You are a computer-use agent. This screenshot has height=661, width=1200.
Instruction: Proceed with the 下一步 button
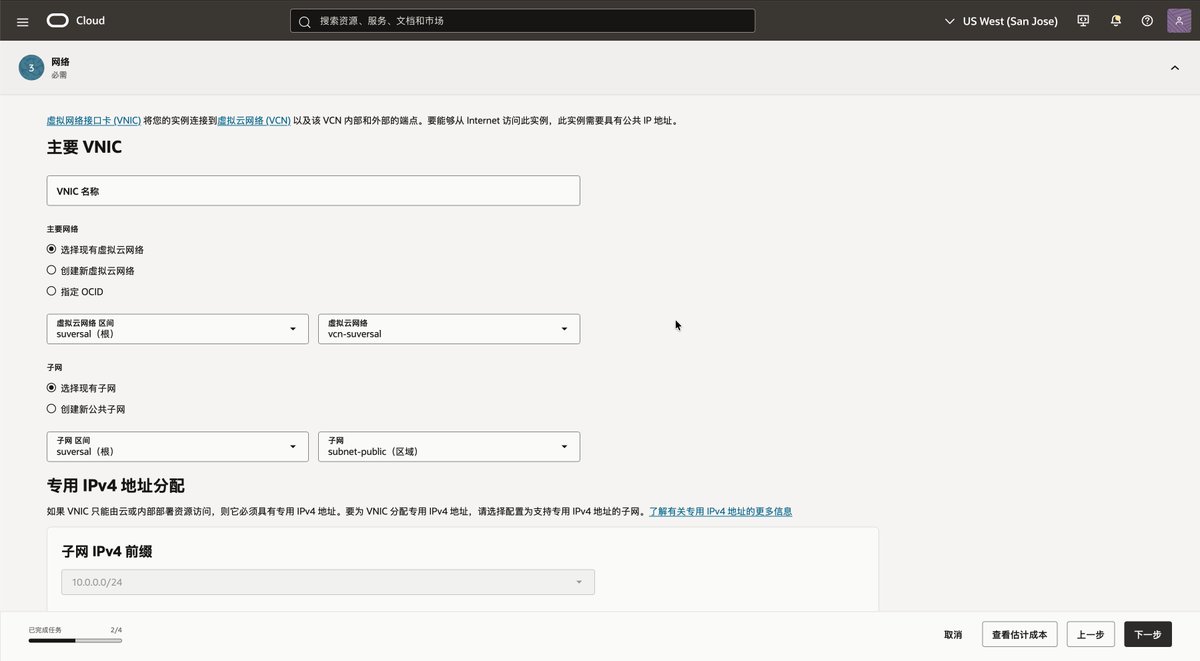pos(1148,634)
